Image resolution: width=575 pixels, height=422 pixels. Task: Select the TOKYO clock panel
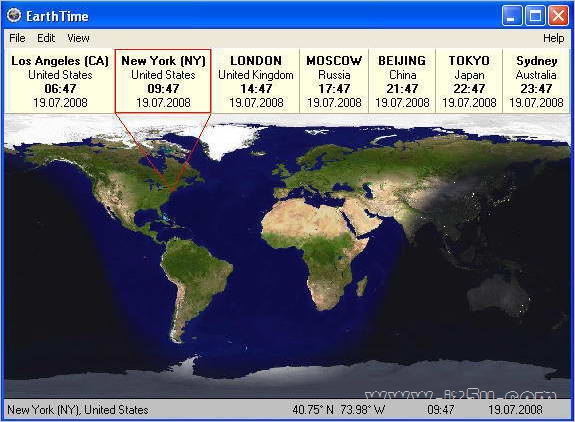[x=469, y=81]
